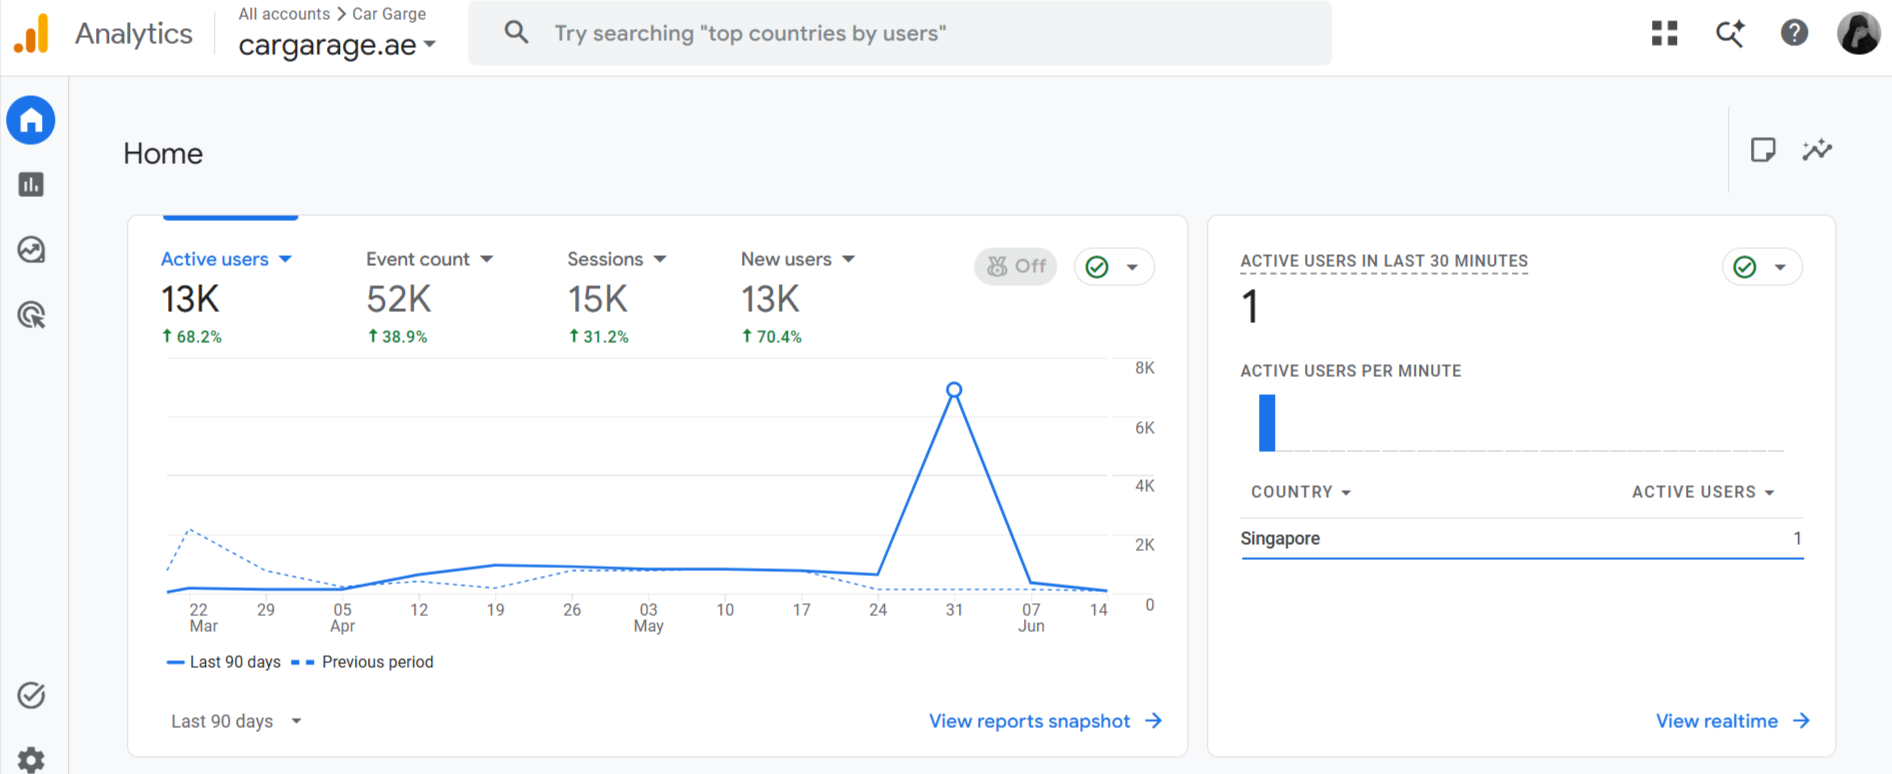Open the Advertising sidebar icon
Viewport: 1892px width, 774px height.
pyautogui.click(x=31, y=315)
